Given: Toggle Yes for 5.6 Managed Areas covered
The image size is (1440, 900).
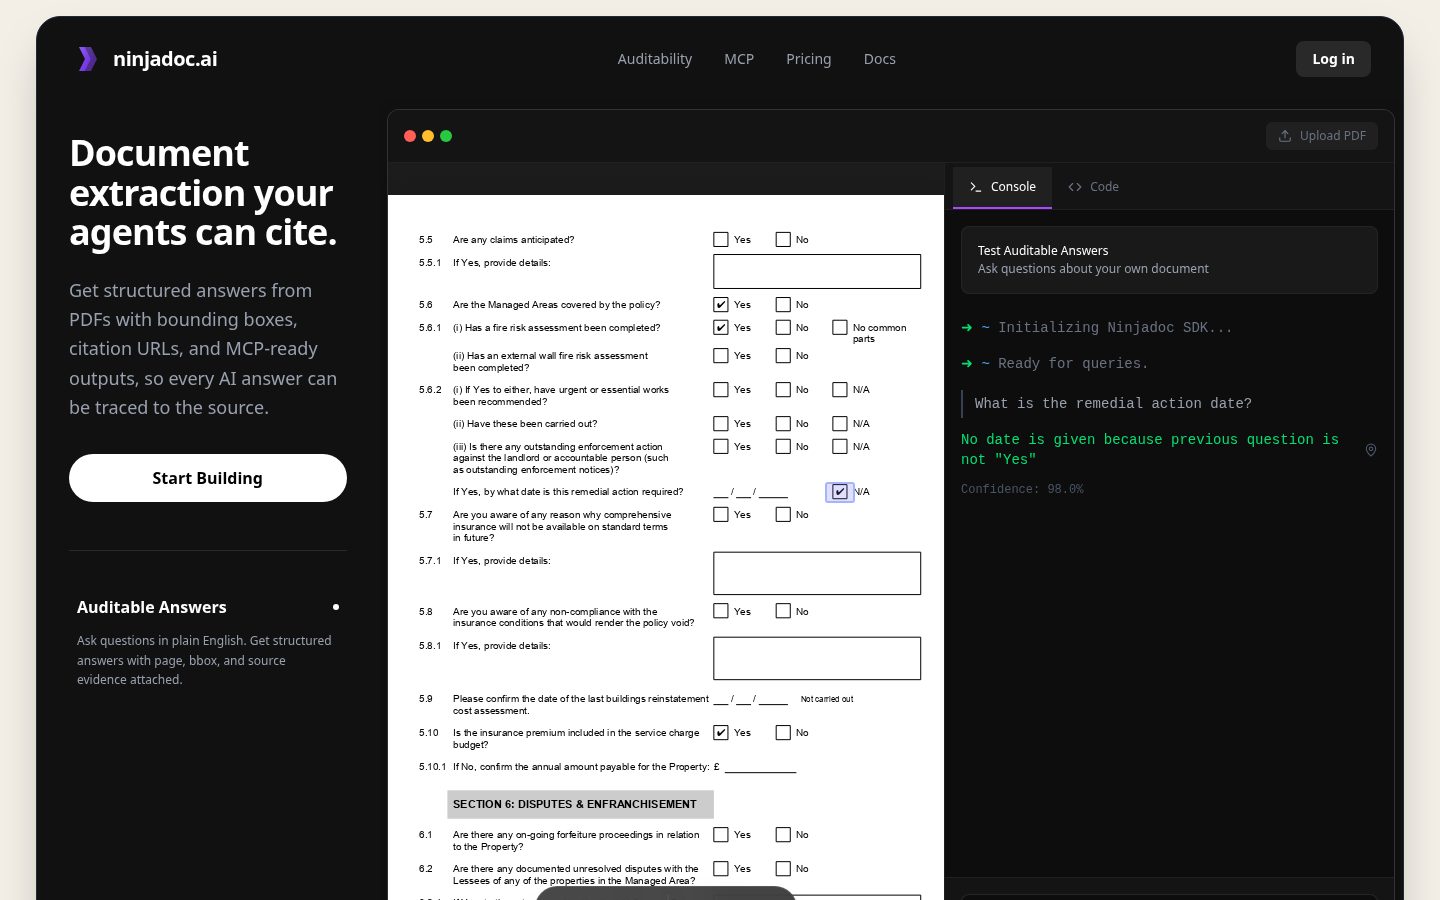Looking at the screenshot, I should 721,305.
